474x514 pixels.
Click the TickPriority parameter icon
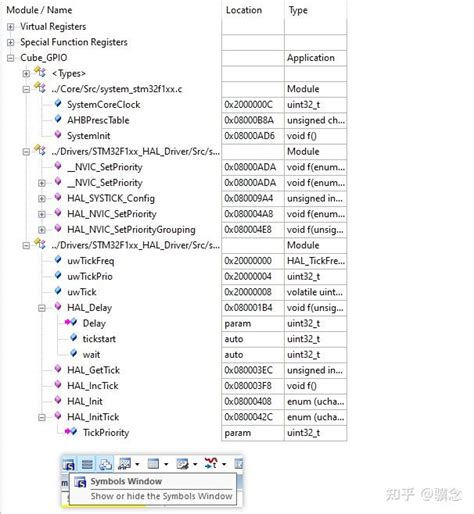(71, 432)
